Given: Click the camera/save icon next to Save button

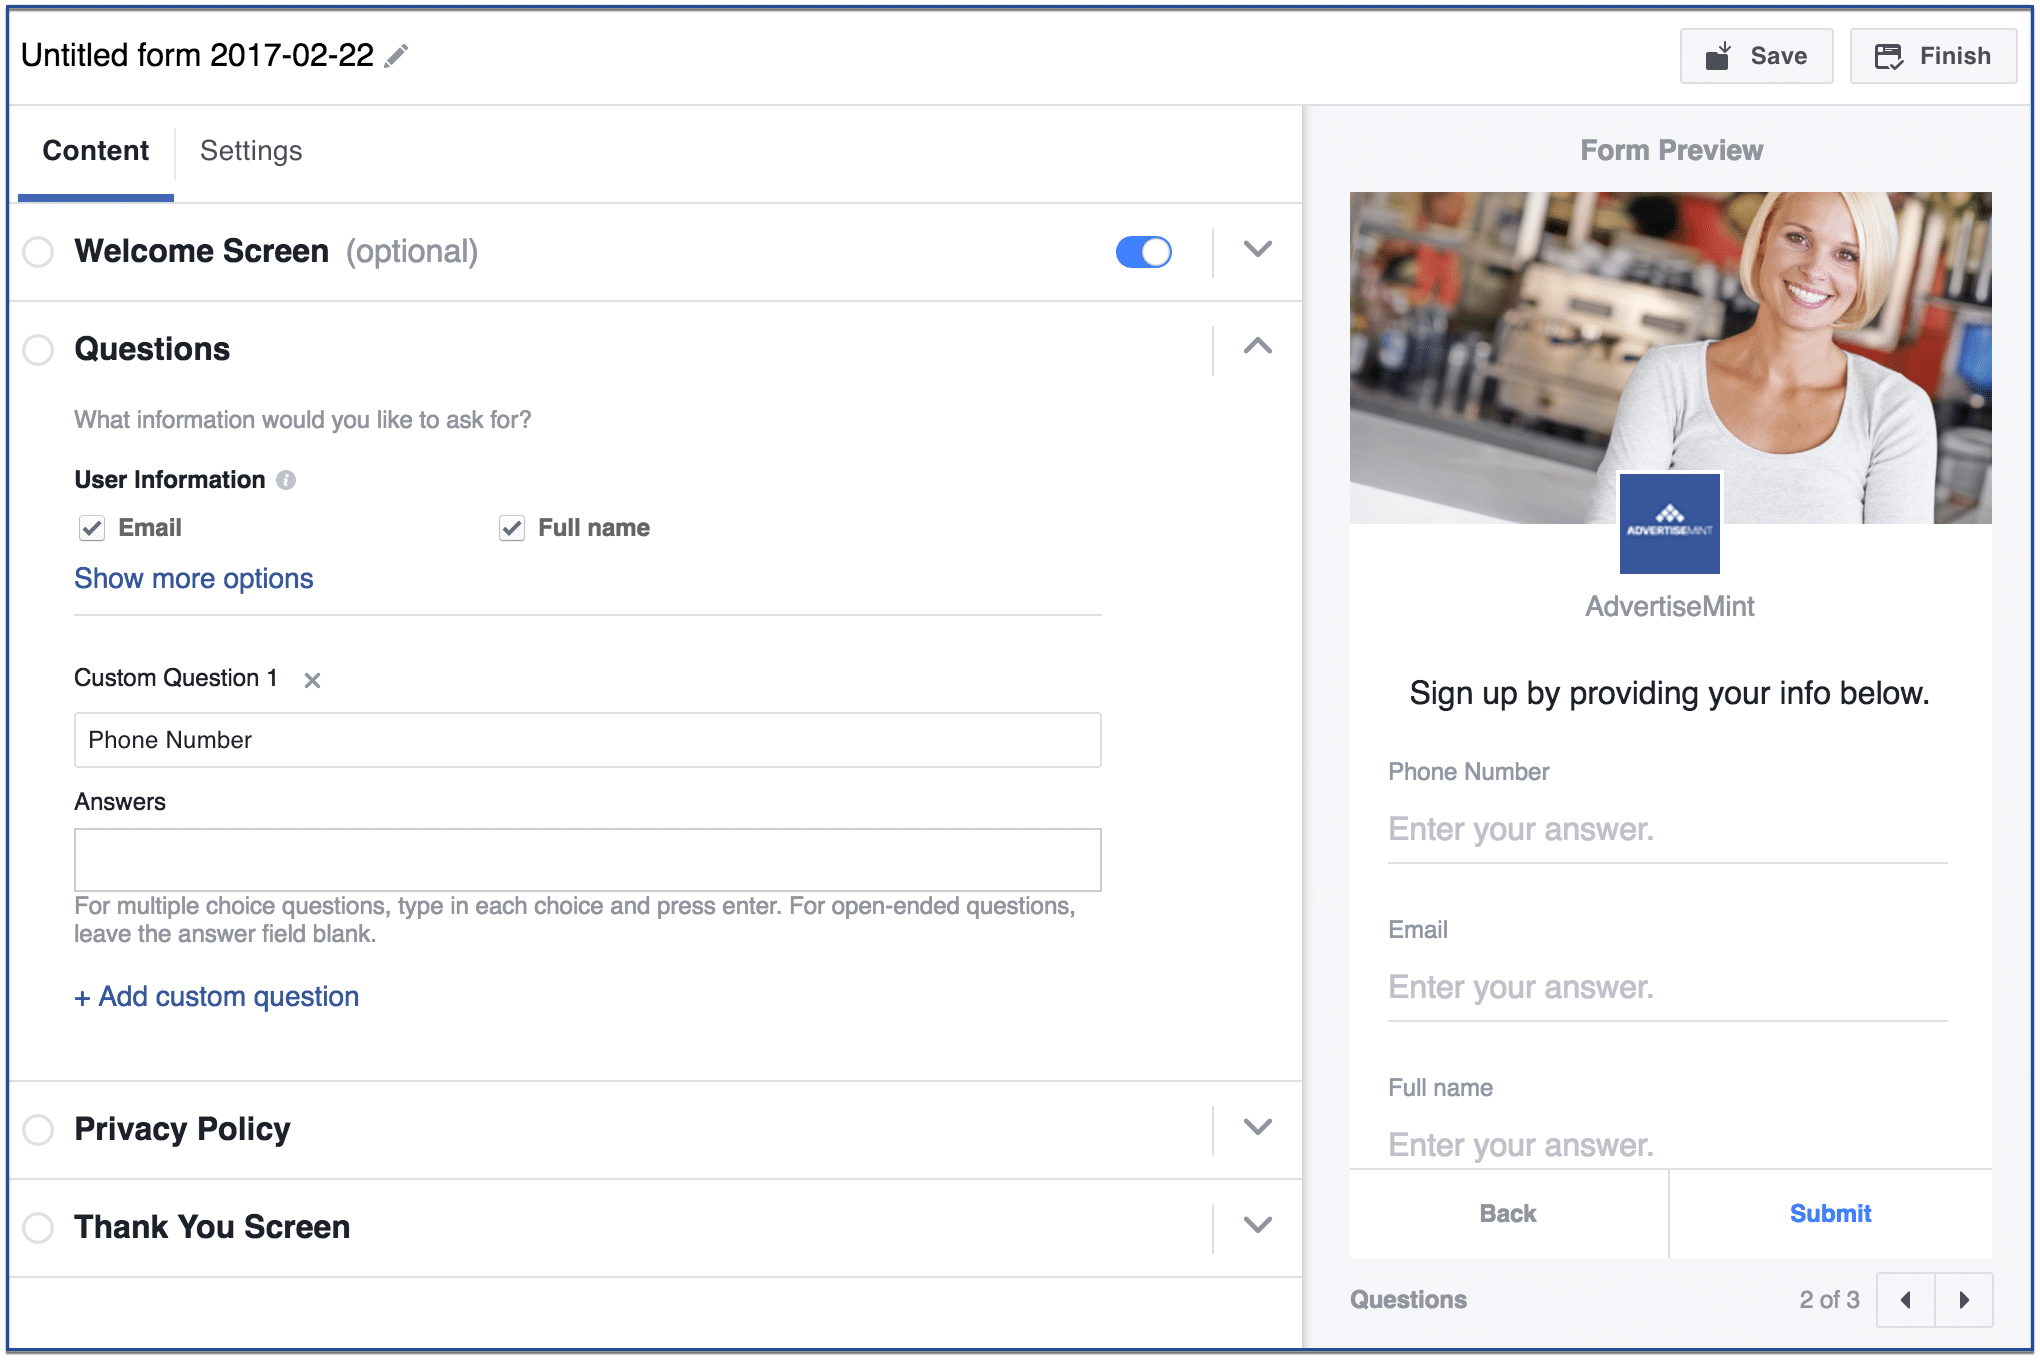Looking at the screenshot, I should [1725, 56].
